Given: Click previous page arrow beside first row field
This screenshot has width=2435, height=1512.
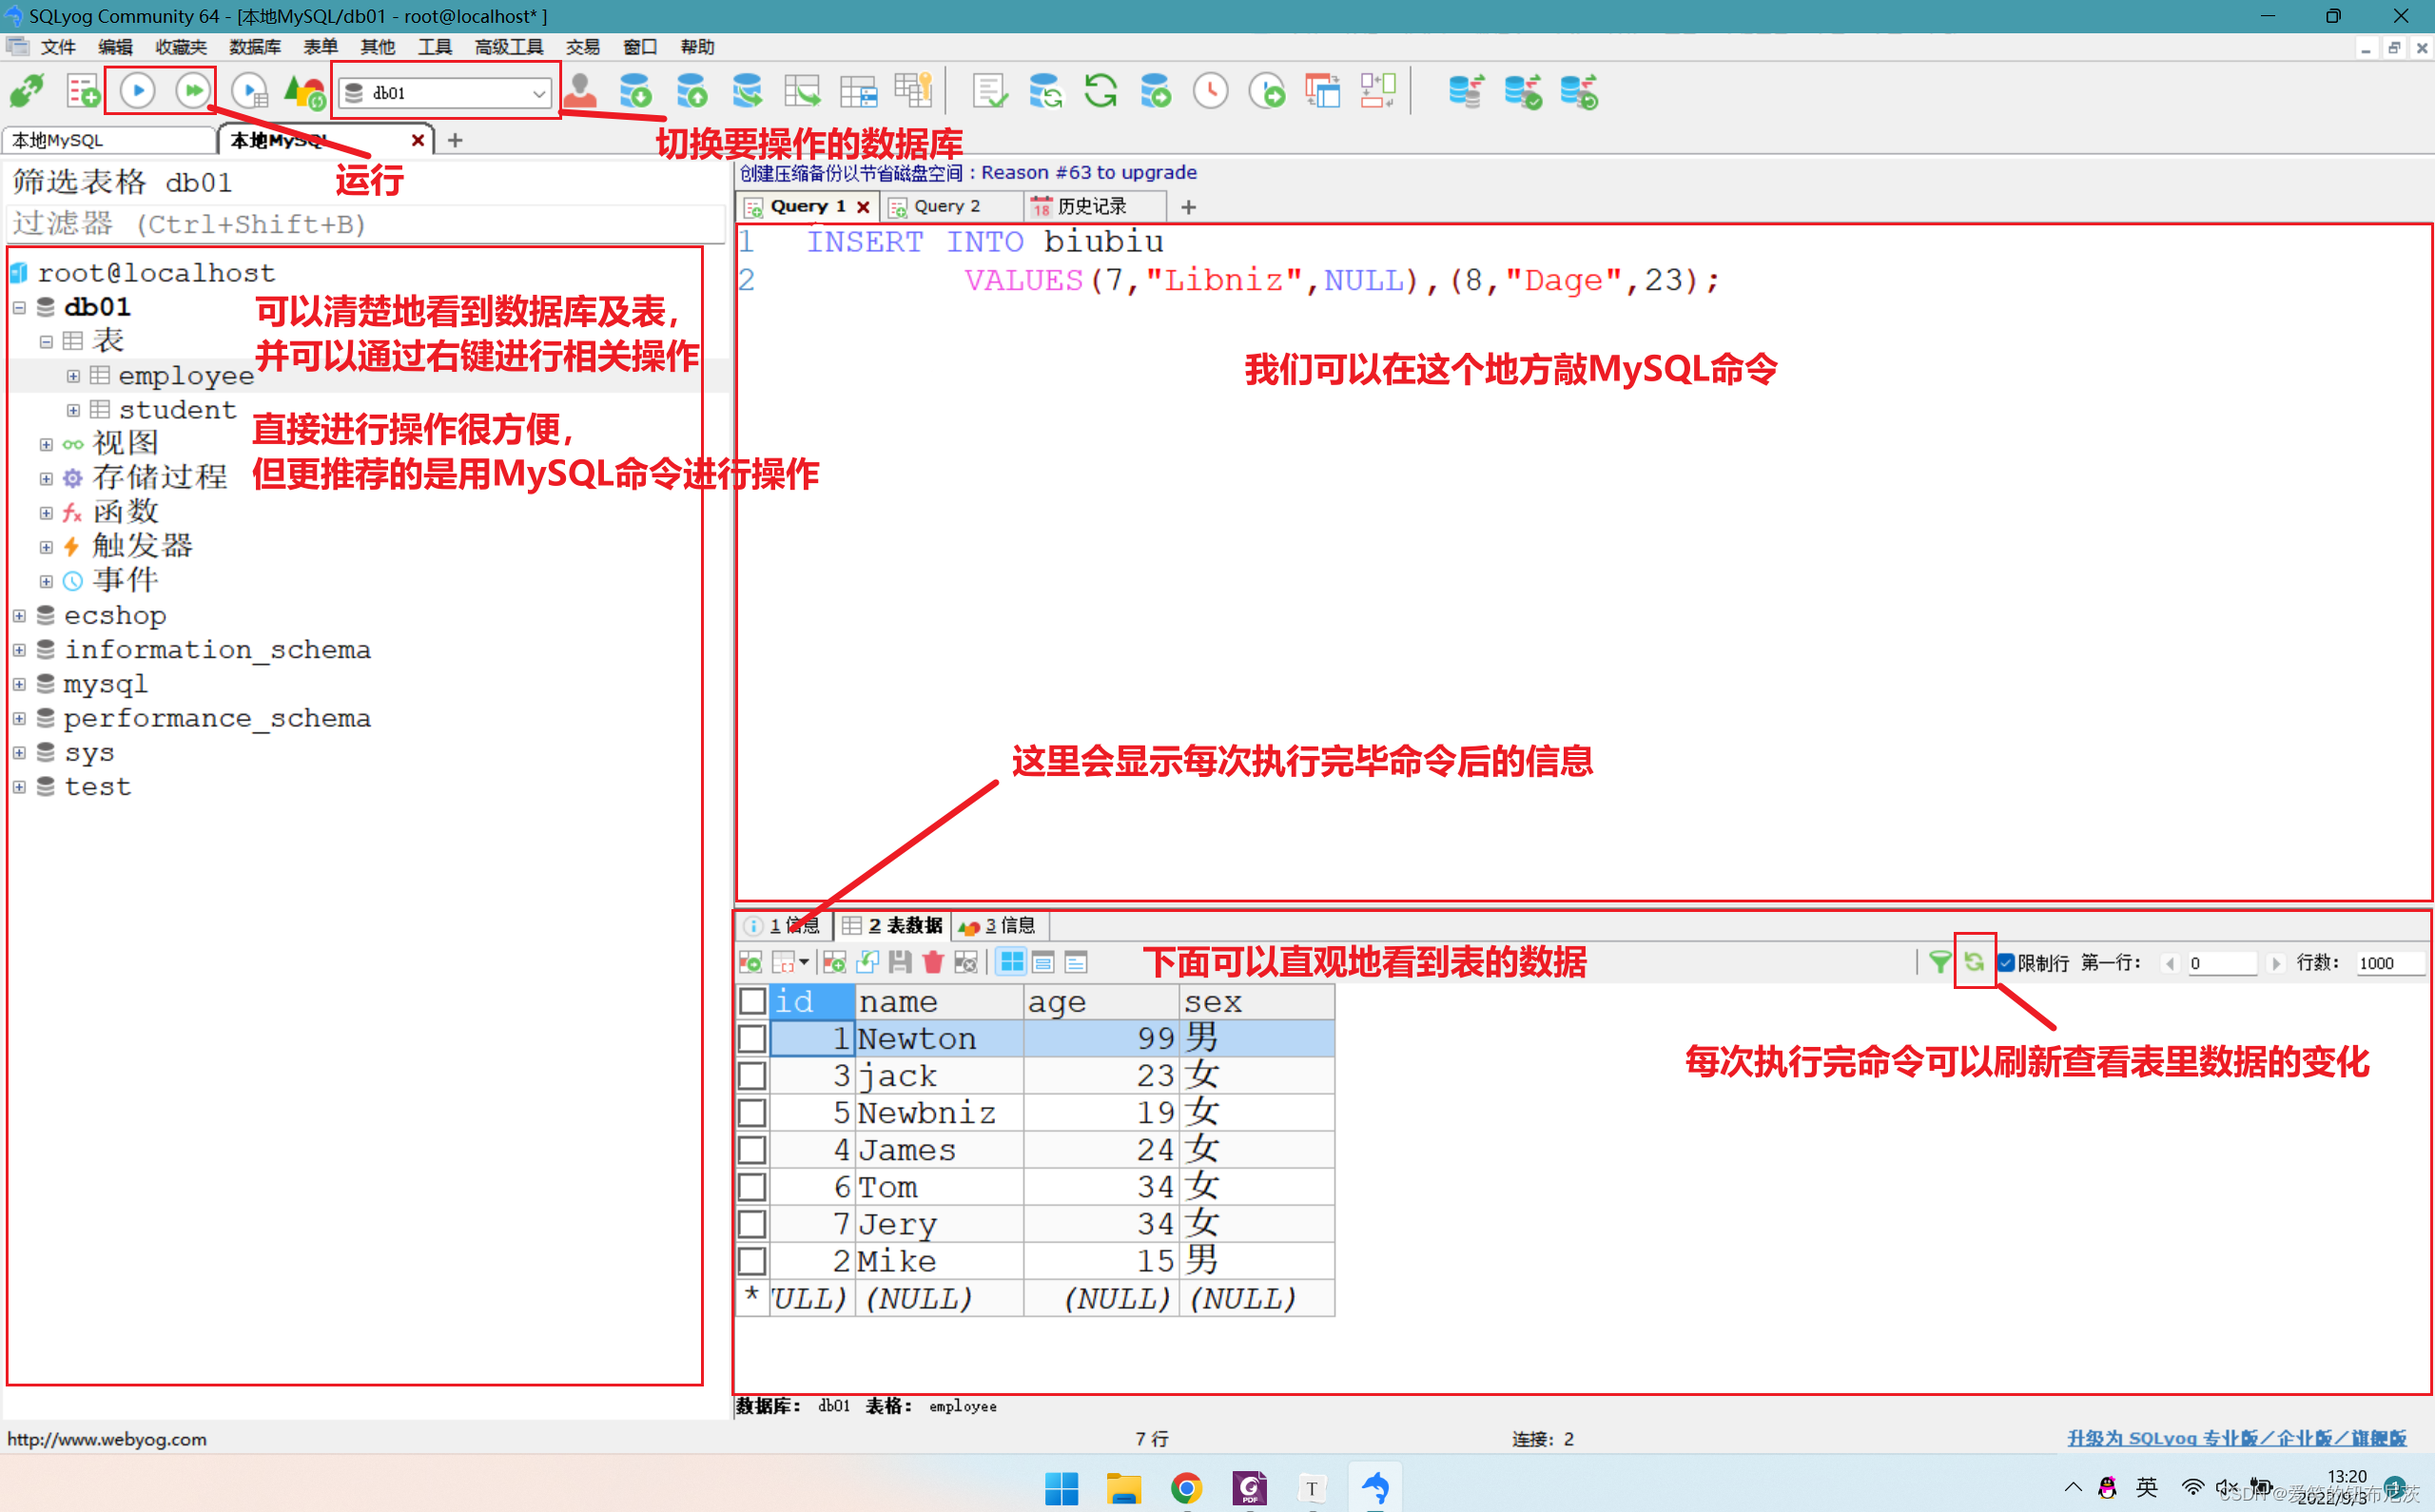Looking at the screenshot, I should point(2170,963).
